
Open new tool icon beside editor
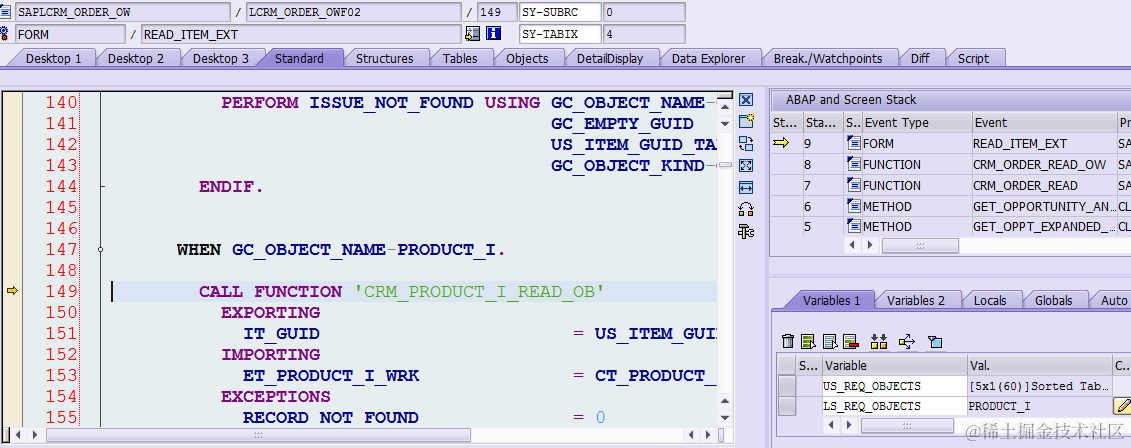(746, 121)
